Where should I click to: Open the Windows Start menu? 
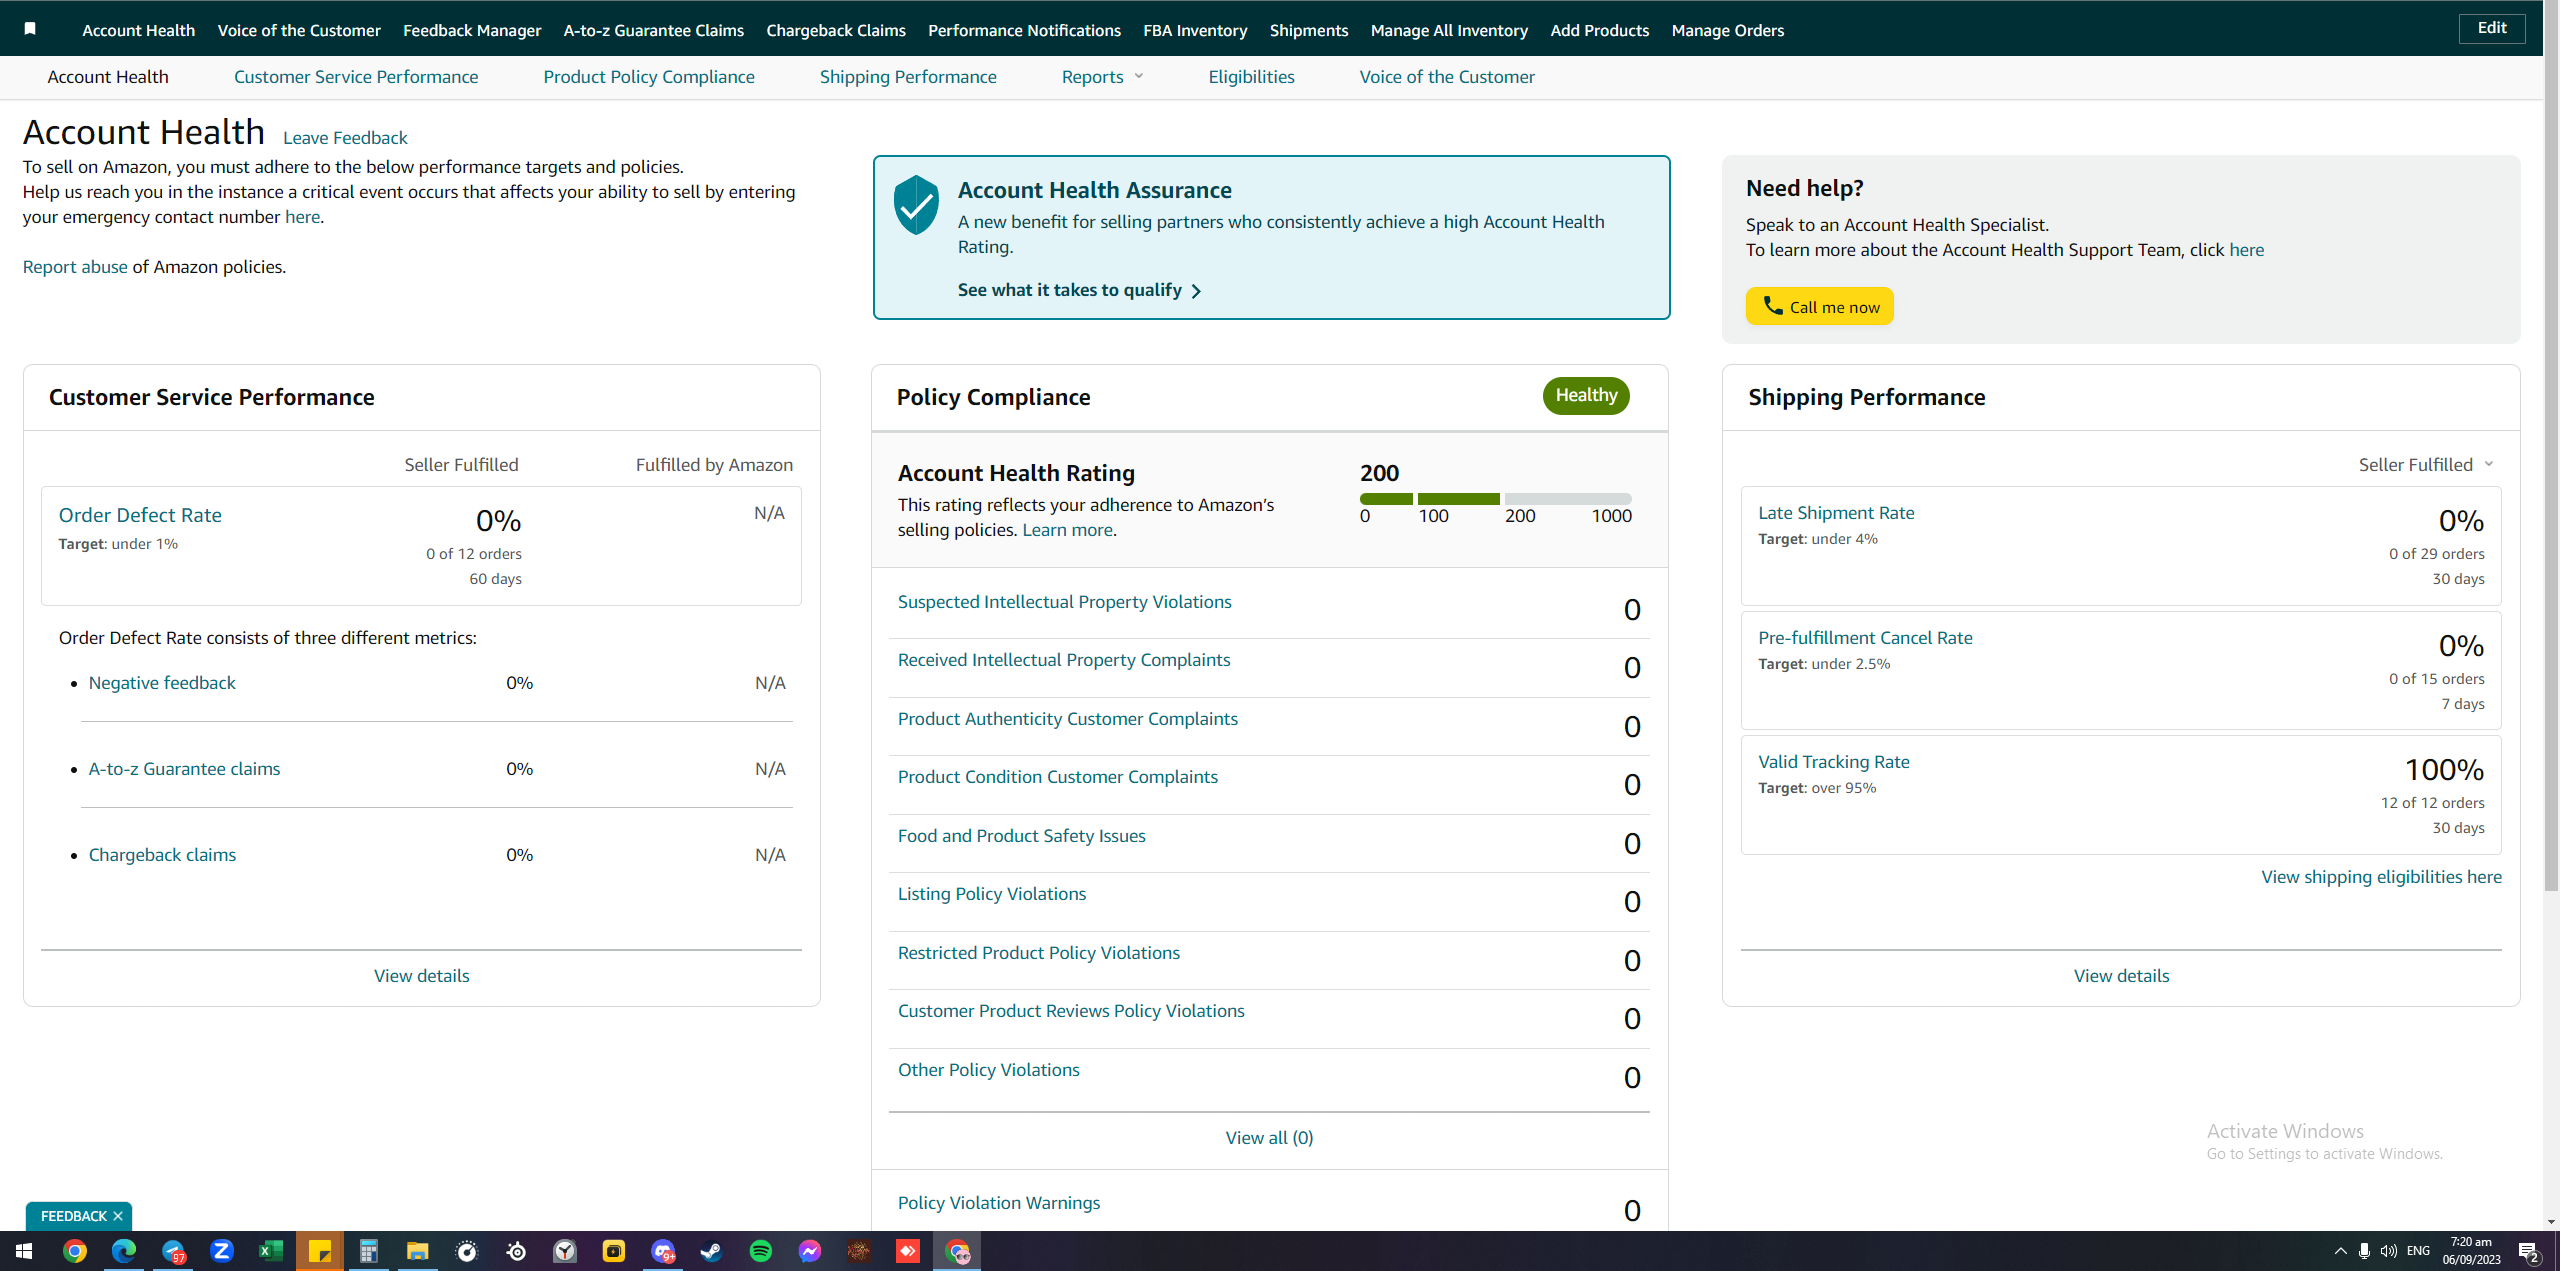point(24,1251)
